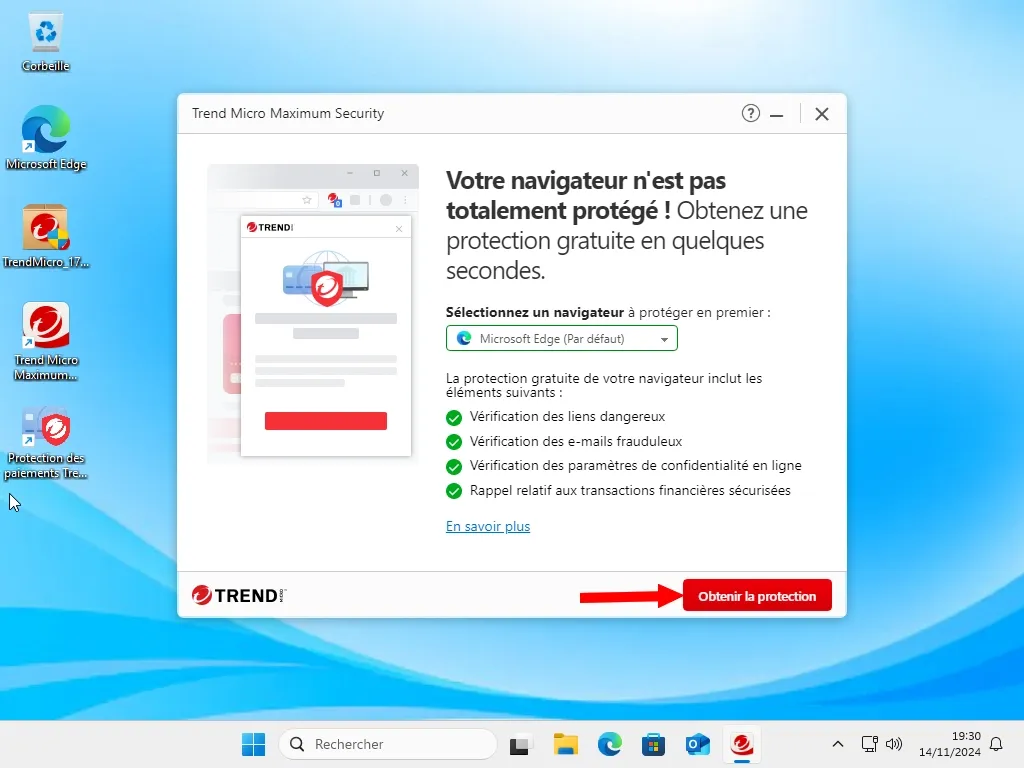The image size is (1024, 768).
Task: Click the text Rappel relatif aux transactions financières sécurisées
Action: click(x=630, y=490)
